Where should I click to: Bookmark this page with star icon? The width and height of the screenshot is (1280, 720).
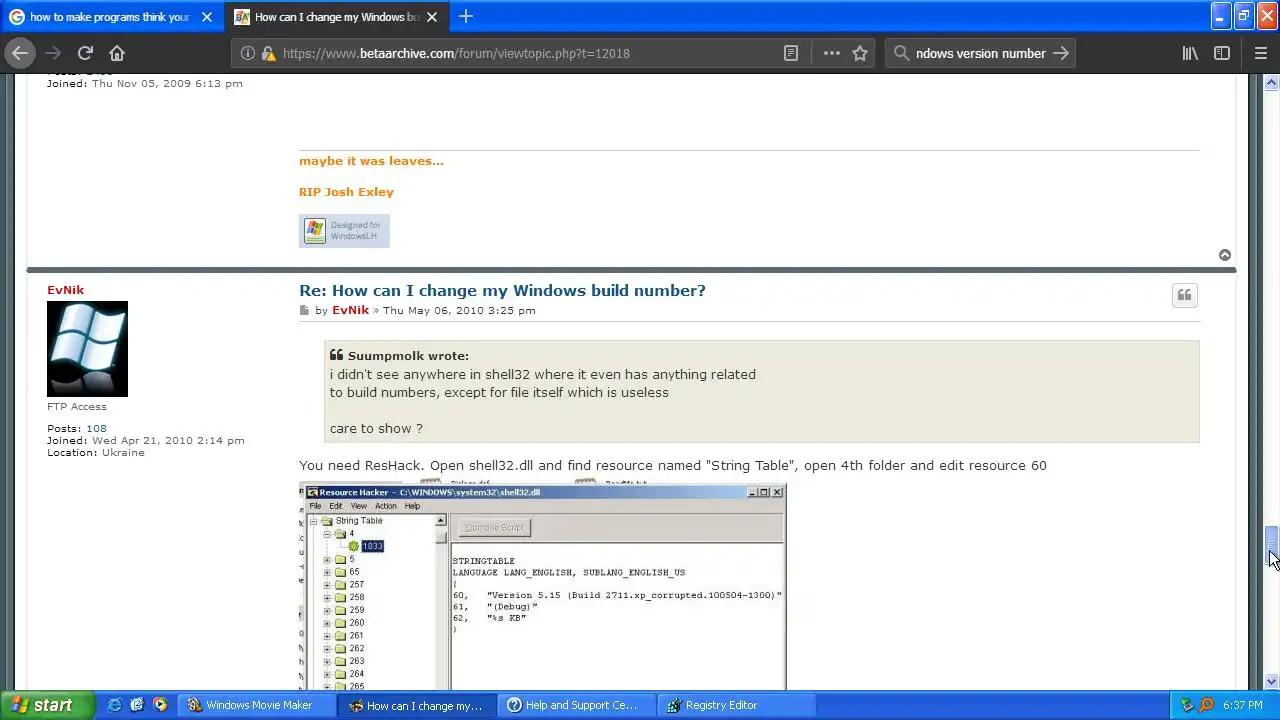click(x=860, y=53)
